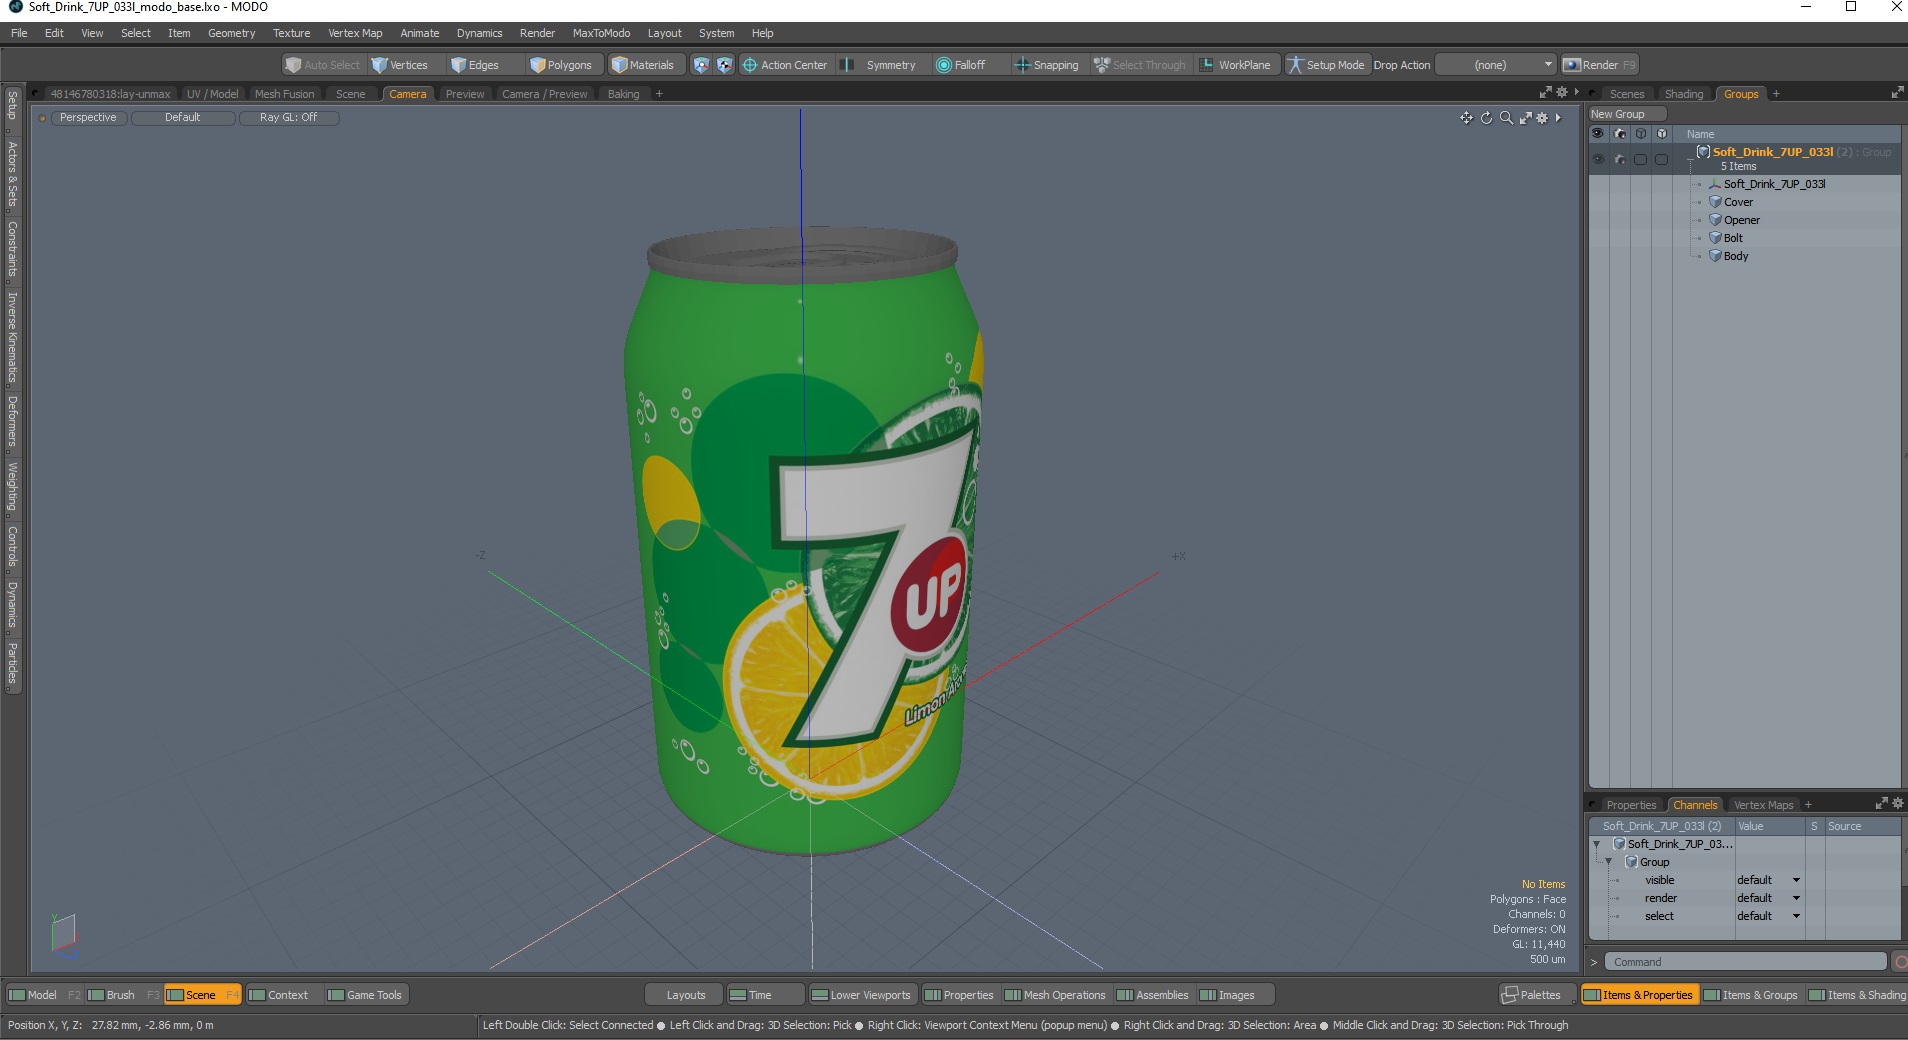Image resolution: width=1908 pixels, height=1040 pixels.
Task: Click Ray GL: Off selector
Action: pos(289,118)
